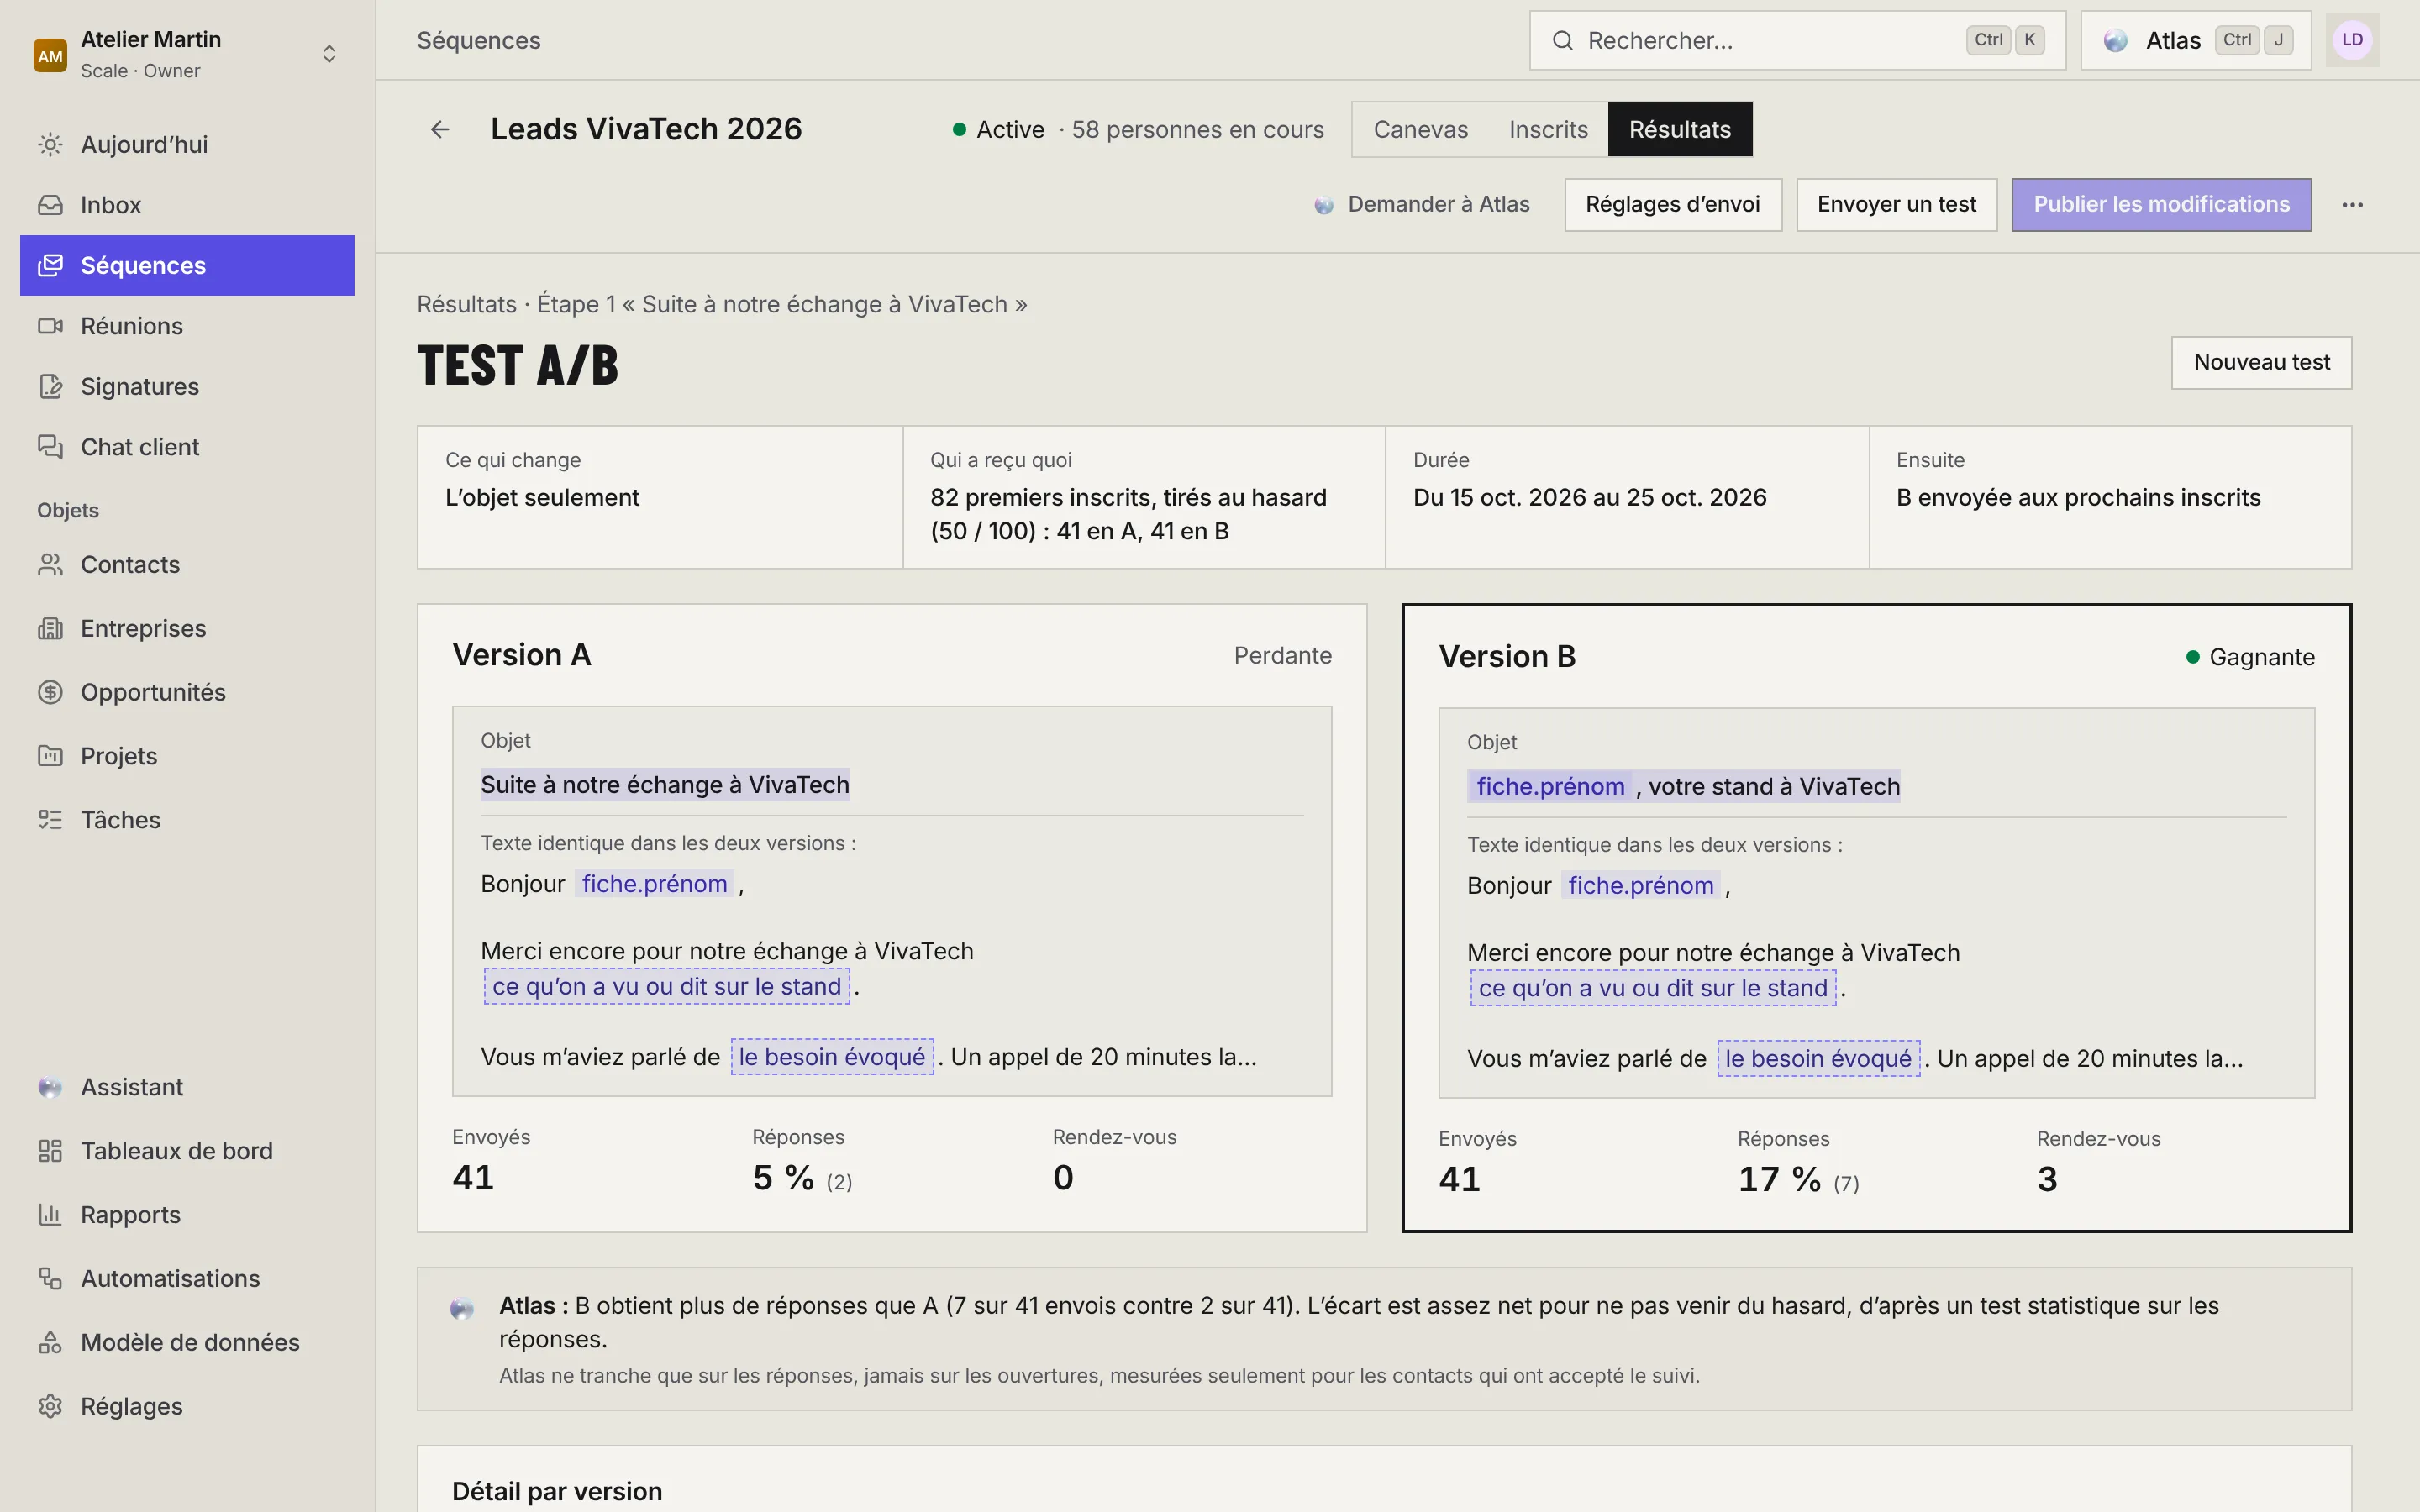Click Version A subject line text

coord(665,785)
